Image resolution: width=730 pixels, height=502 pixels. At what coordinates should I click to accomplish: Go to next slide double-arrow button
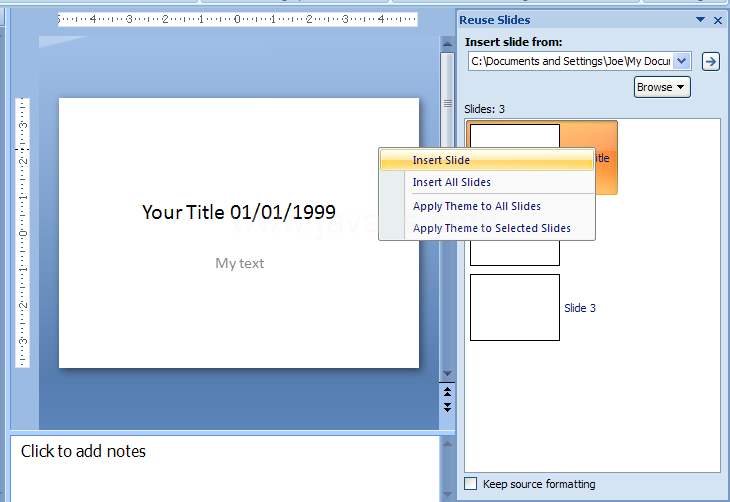click(x=447, y=407)
